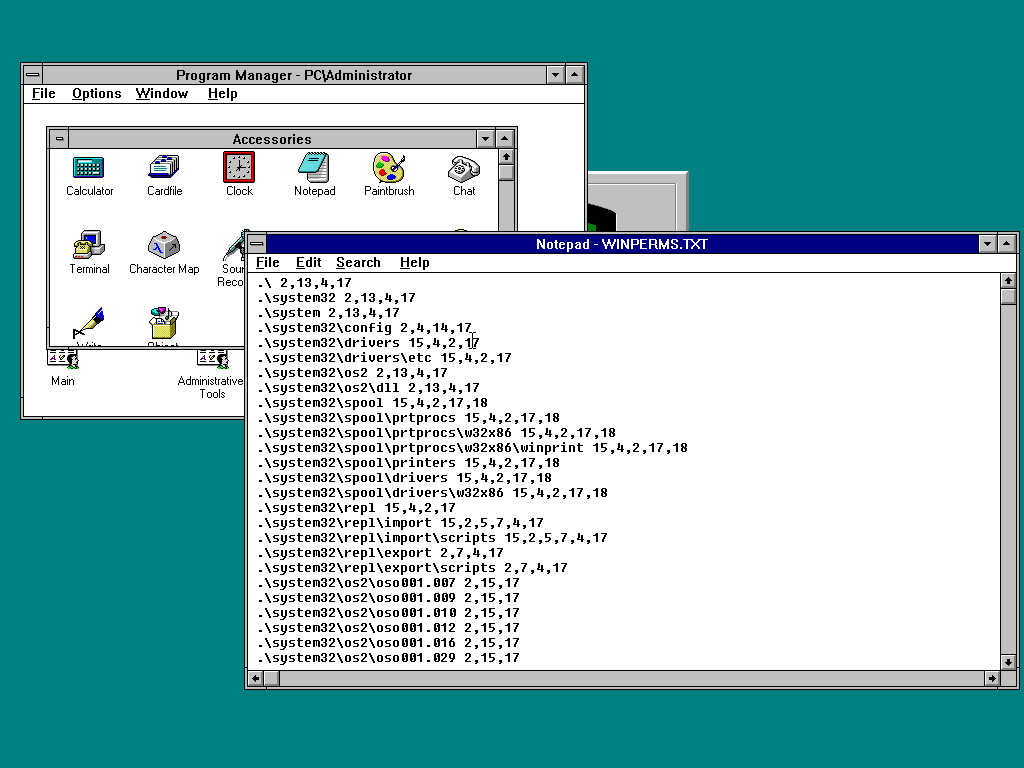Image resolution: width=1024 pixels, height=768 pixels.
Task: Open Notepad Edit menu
Action: (x=308, y=263)
